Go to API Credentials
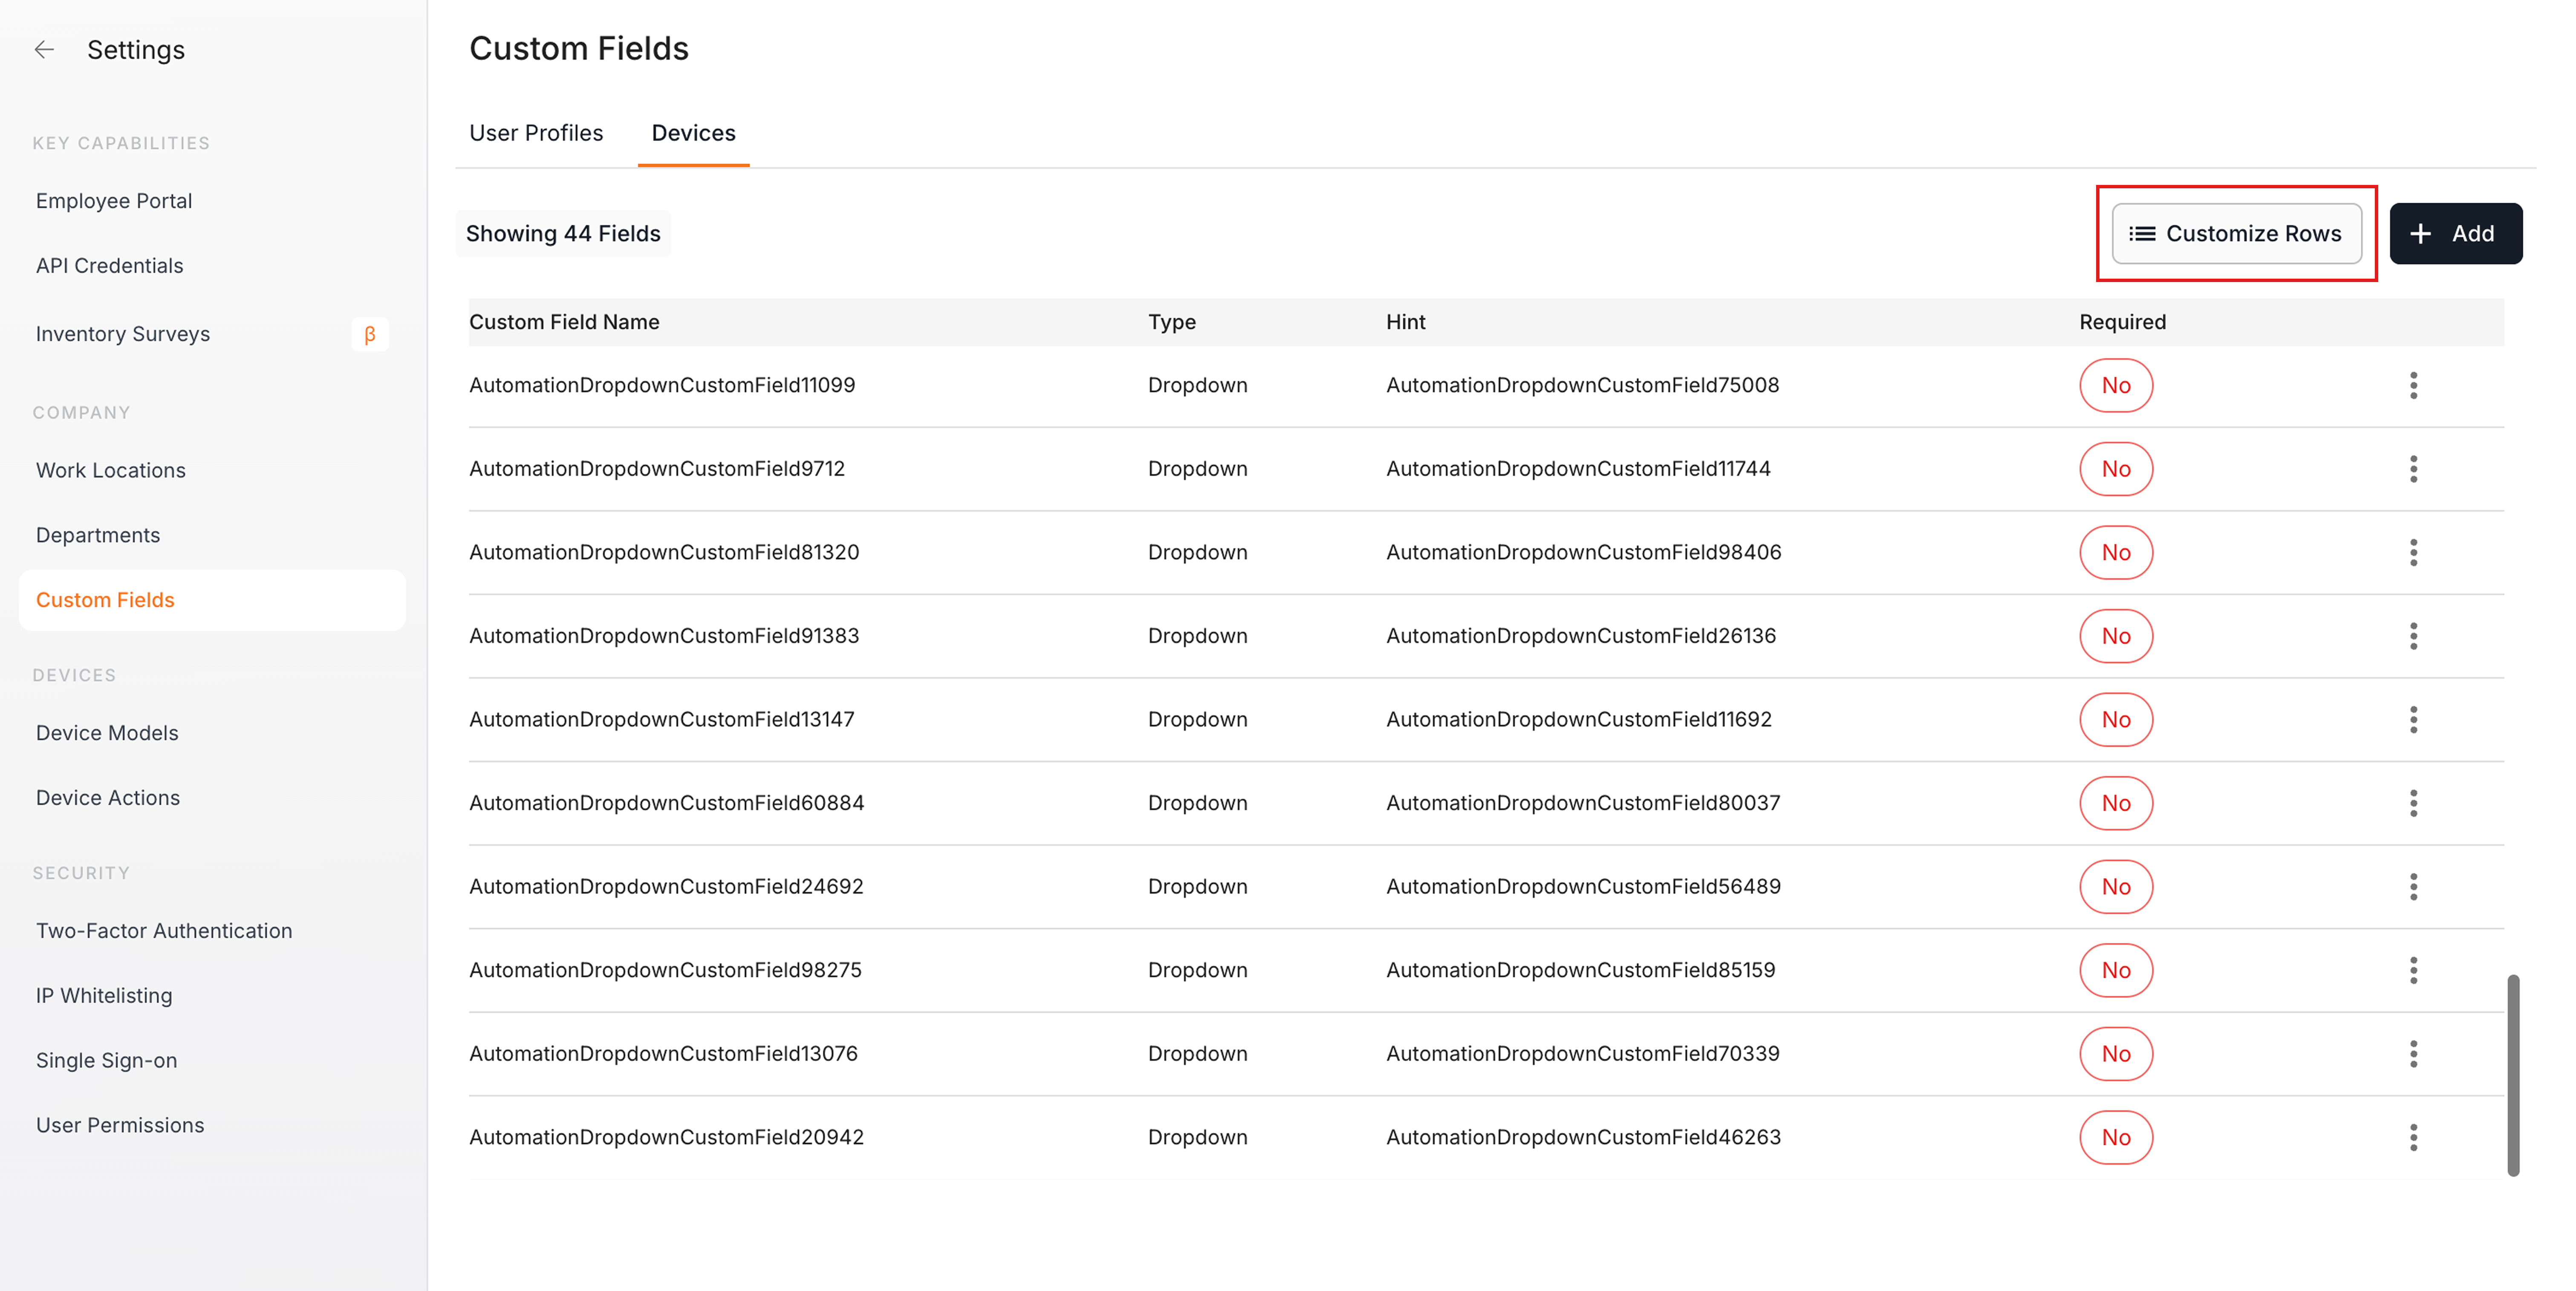The image size is (2576, 1291). (x=110, y=266)
